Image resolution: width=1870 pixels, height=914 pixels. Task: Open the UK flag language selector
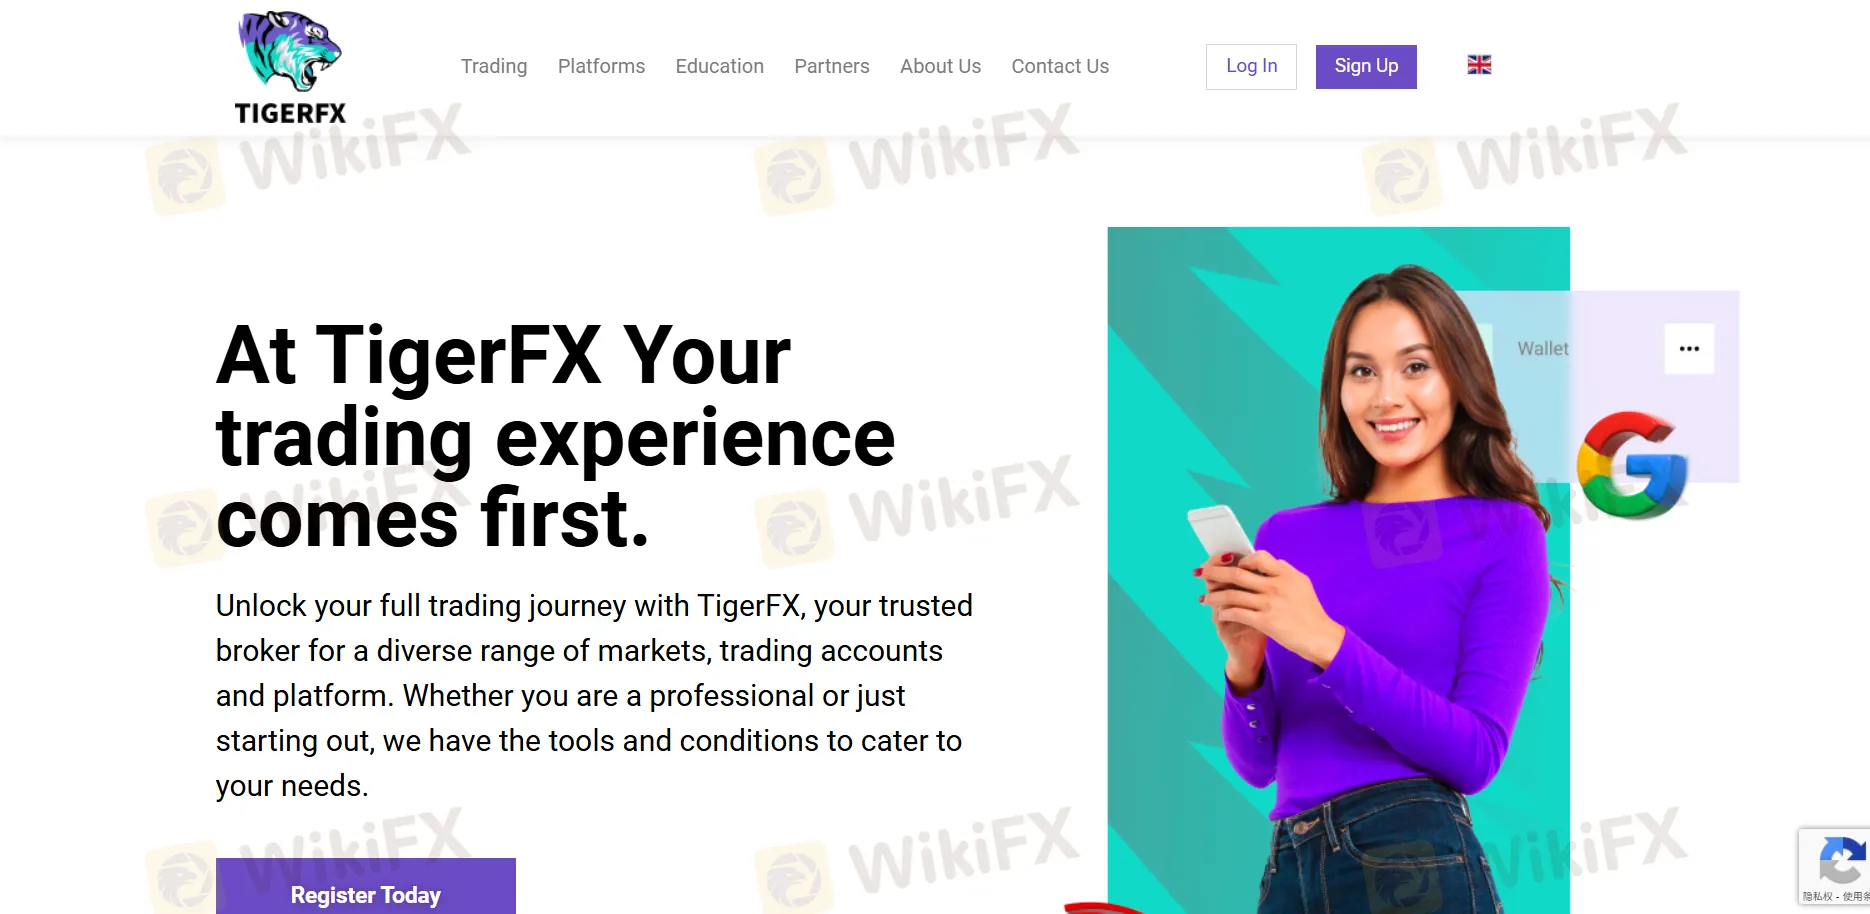[1479, 65]
